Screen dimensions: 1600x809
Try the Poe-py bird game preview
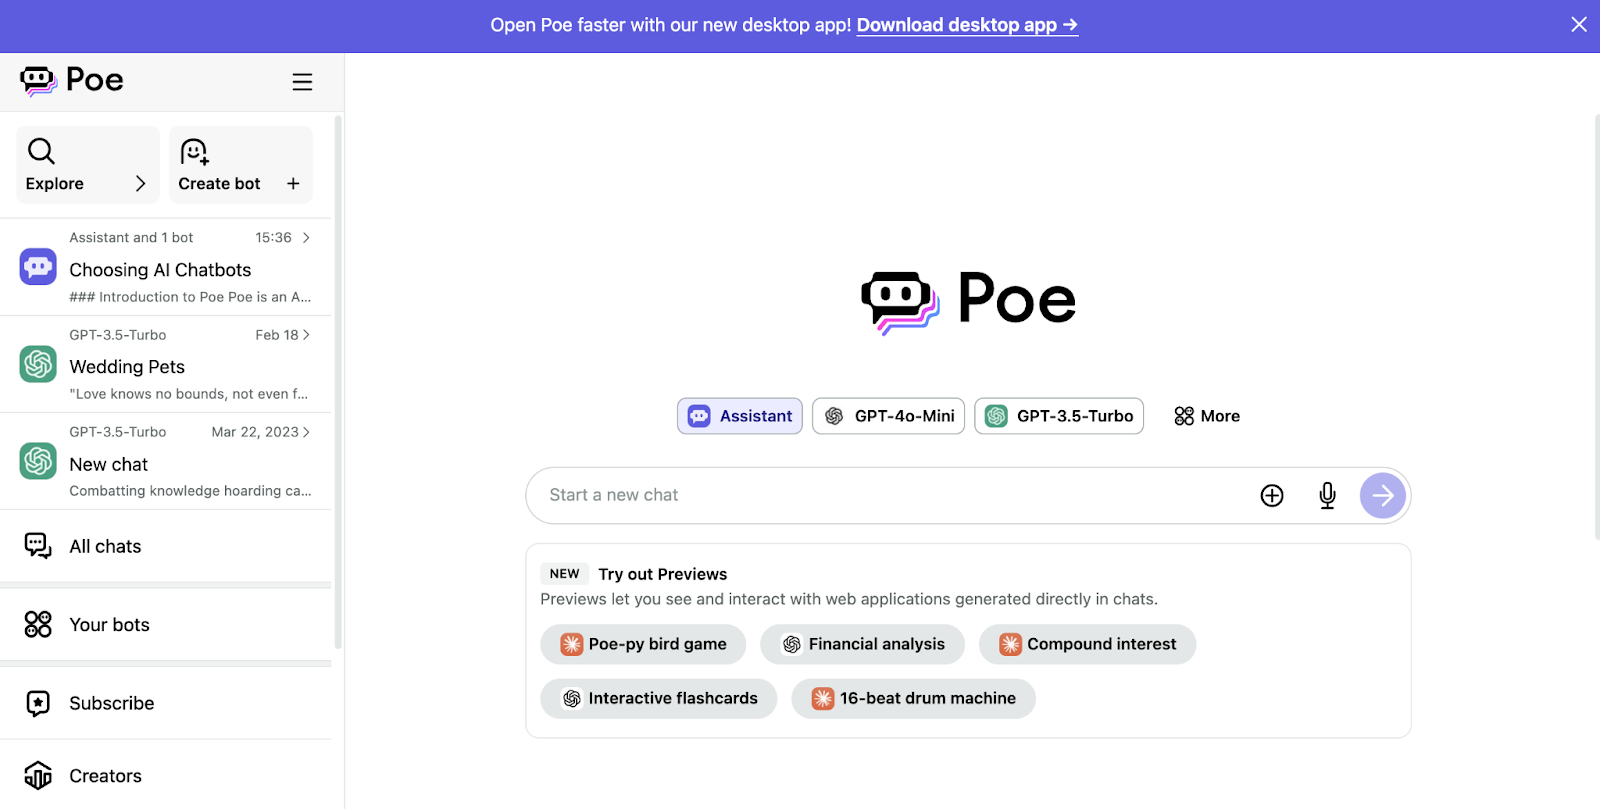point(643,644)
